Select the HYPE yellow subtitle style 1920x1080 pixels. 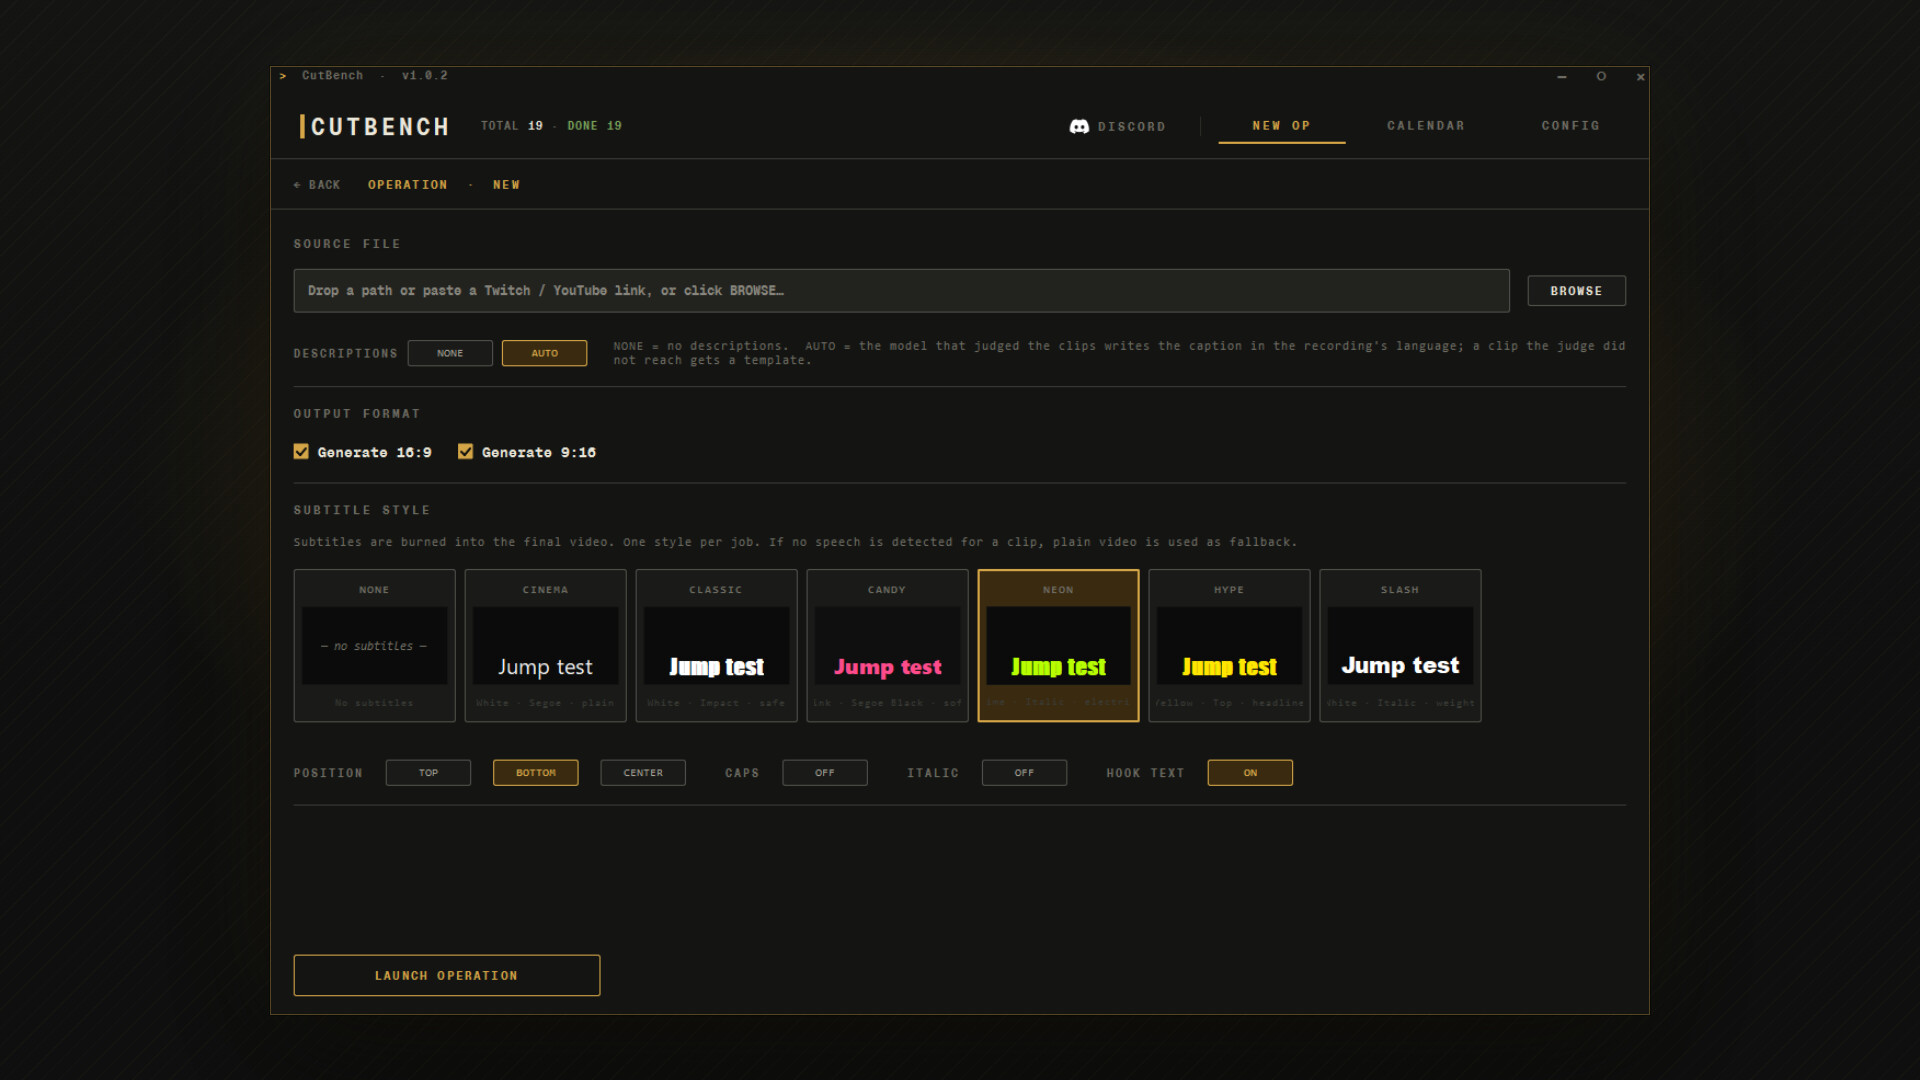(1229, 646)
